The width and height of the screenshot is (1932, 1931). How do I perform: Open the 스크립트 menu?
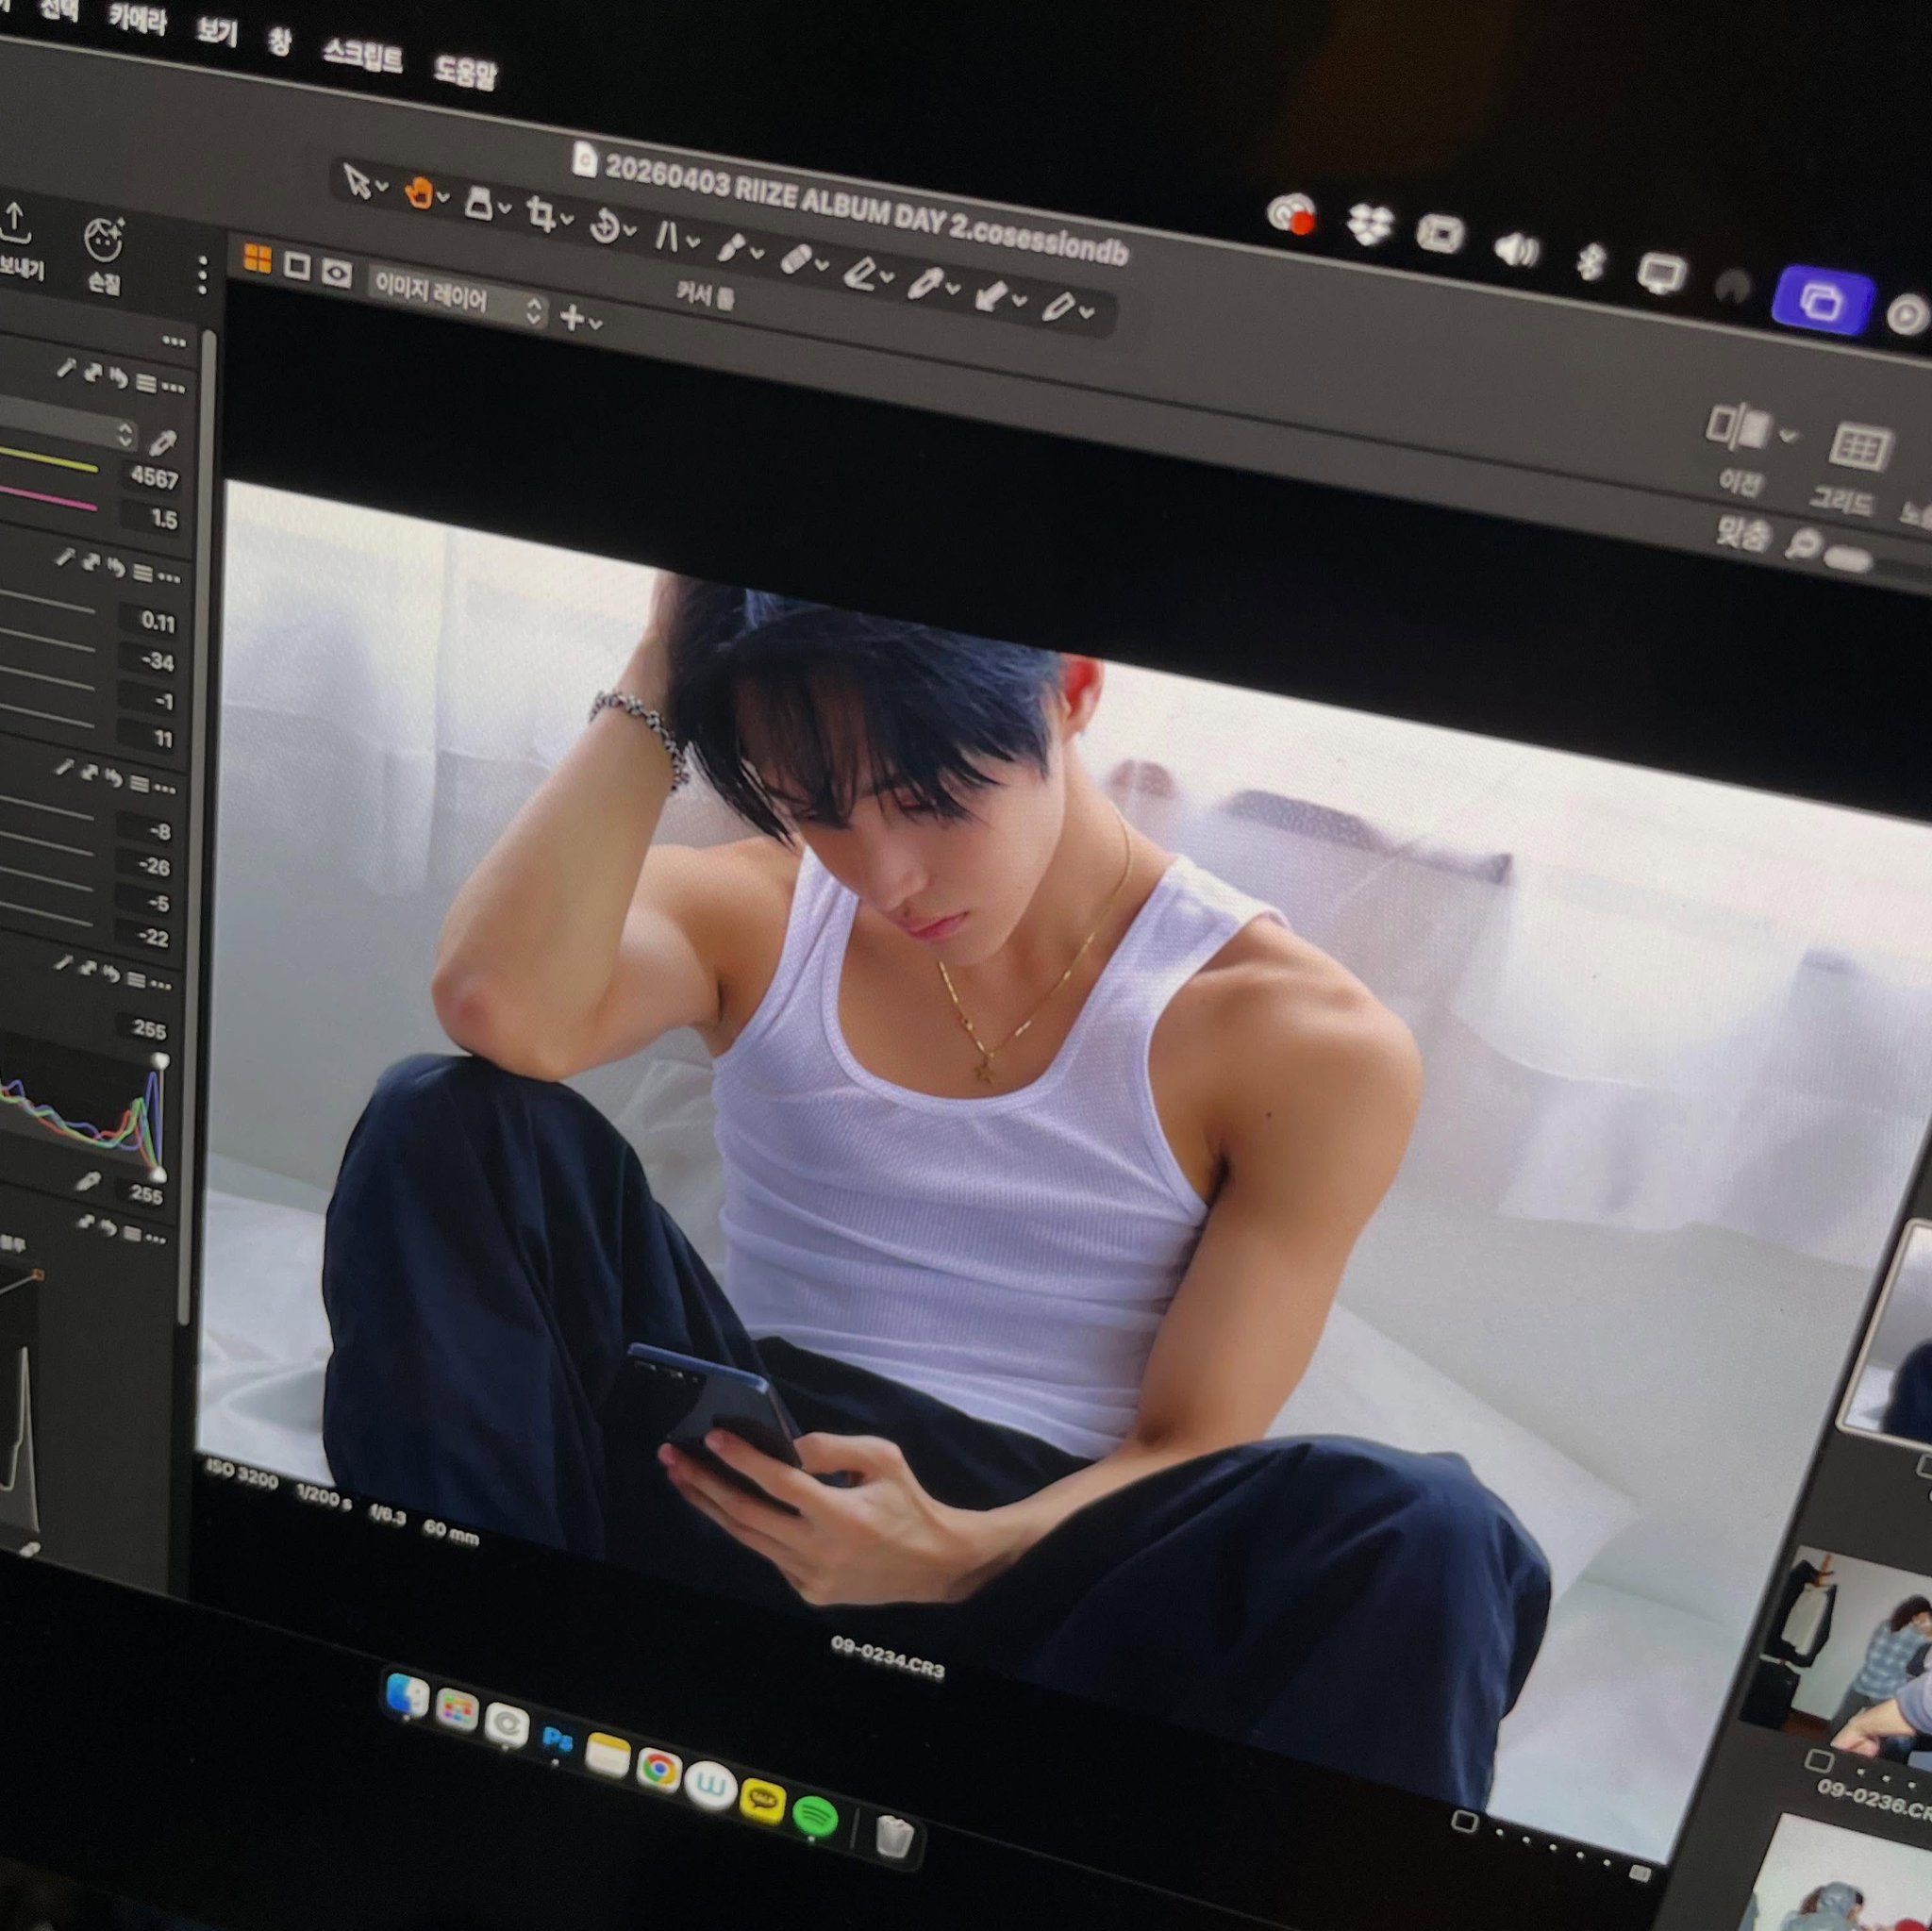[362, 56]
